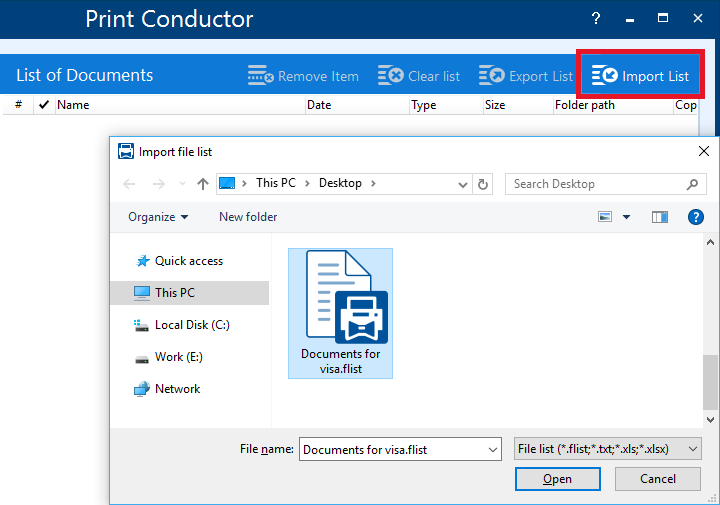Expand address bar path history dropdown
Image resolution: width=720 pixels, height=505 pixels.
(x=462, y=184)
